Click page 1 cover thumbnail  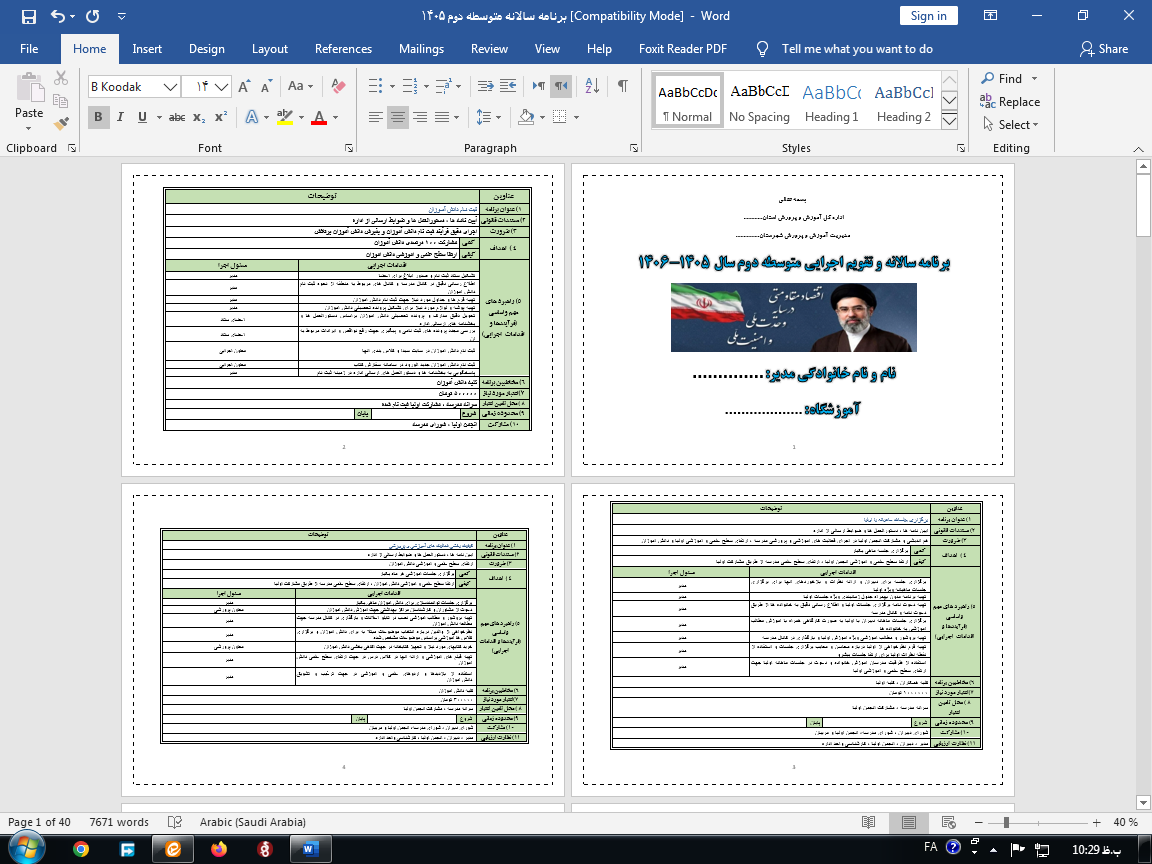[793, 320]
